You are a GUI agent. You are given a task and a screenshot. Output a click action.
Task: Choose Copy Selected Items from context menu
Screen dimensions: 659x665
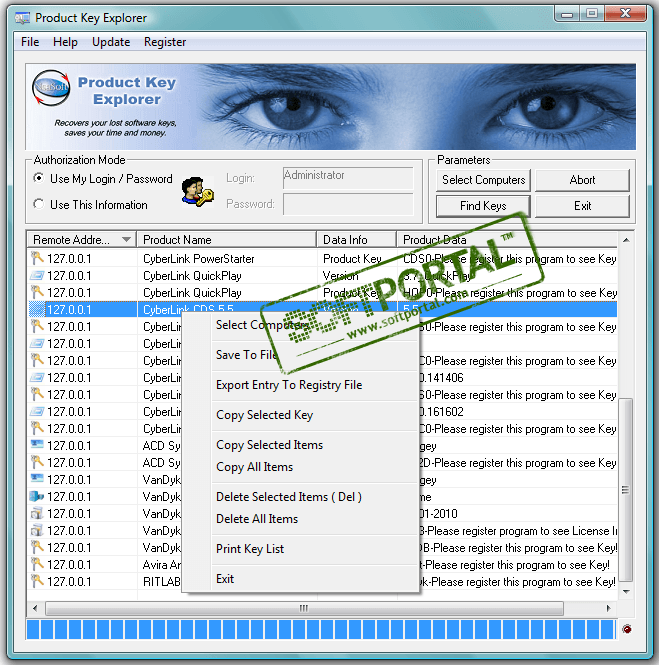tap(300, 444)
